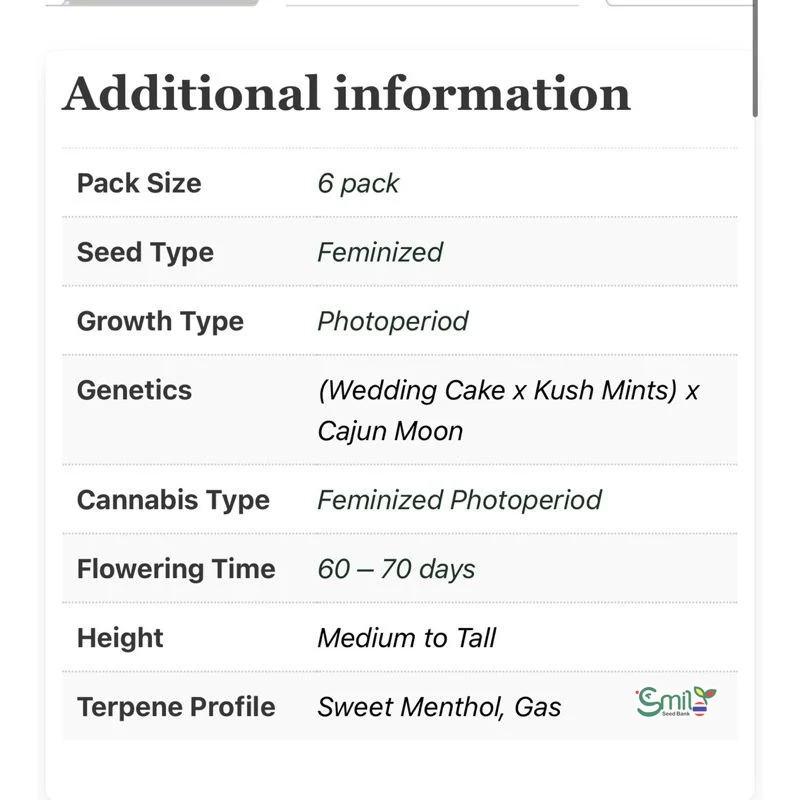This screenshot has height=800, width=800.
Task: Click the Cannabis Type label
Action: [x=173, y=500]
